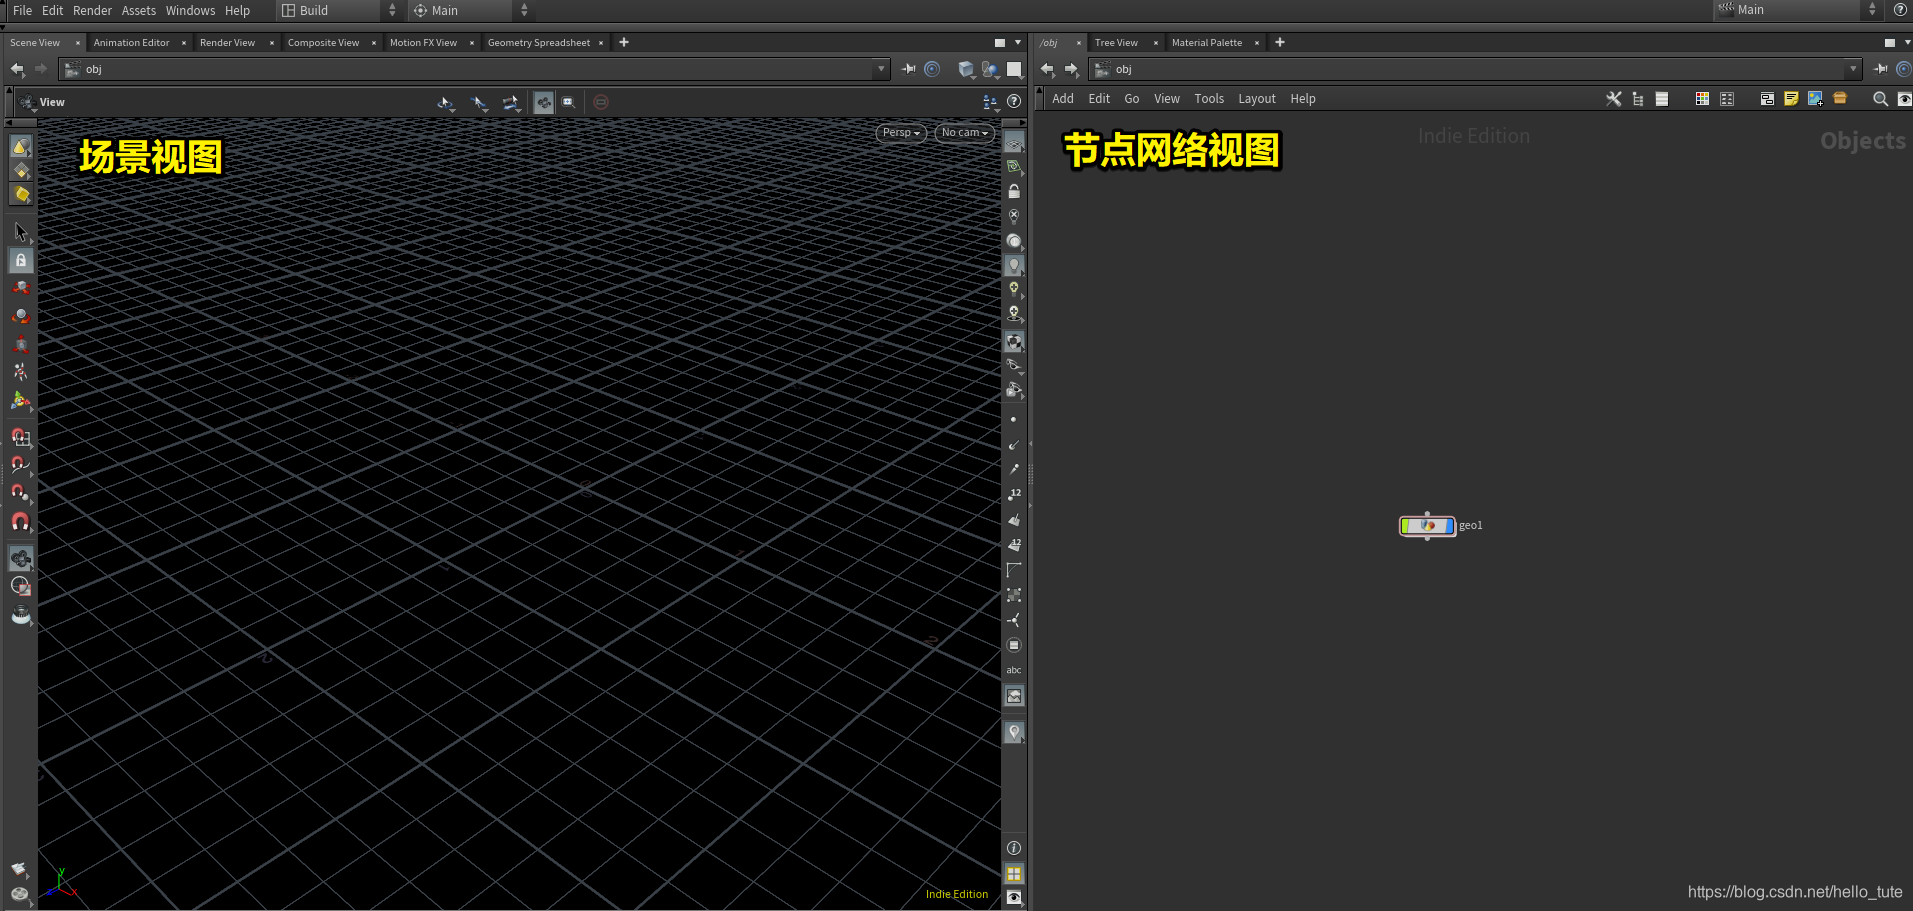Image resolution: width=1913 pixels, height=911 pixels.
Task: Open the Main takes dropdown at top right
Action: pos(1798,10)
